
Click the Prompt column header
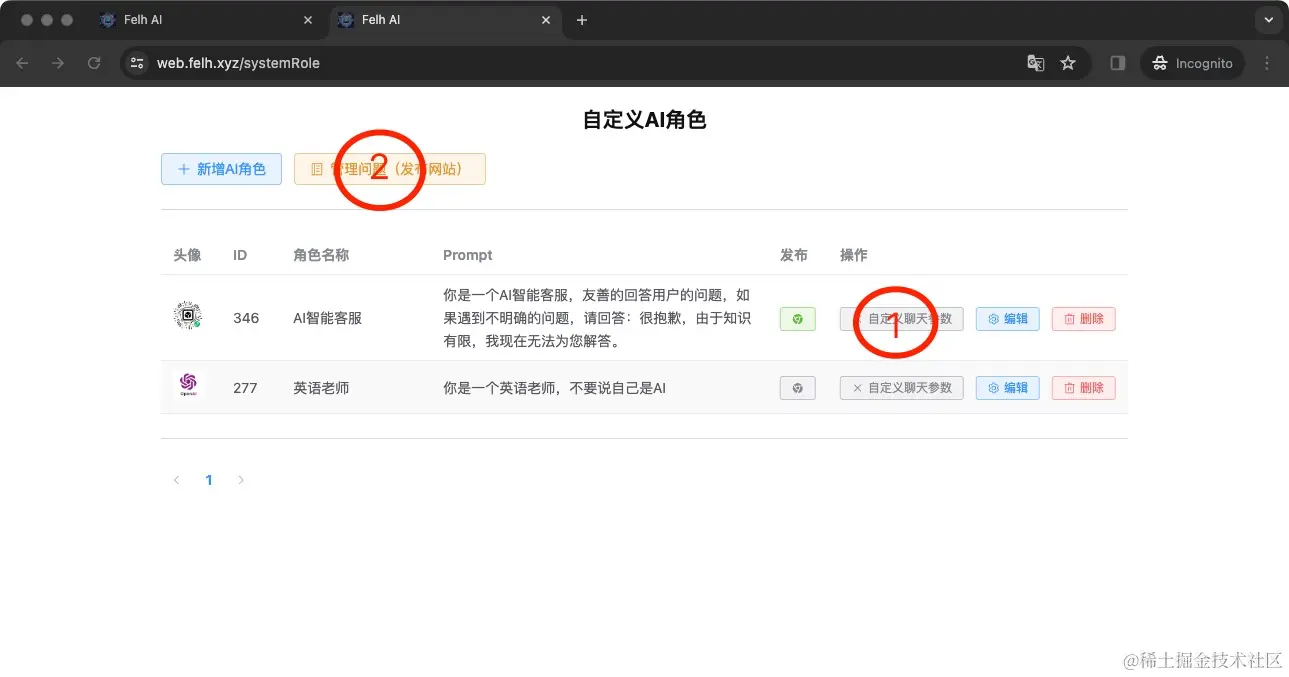click(x=468, y=255)
